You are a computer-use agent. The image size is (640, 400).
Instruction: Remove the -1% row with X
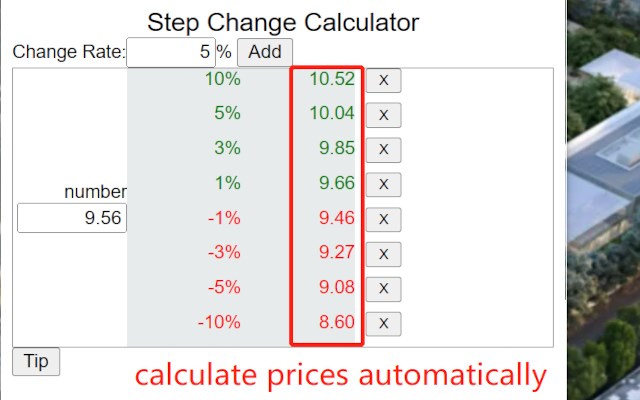click(383, 220)
